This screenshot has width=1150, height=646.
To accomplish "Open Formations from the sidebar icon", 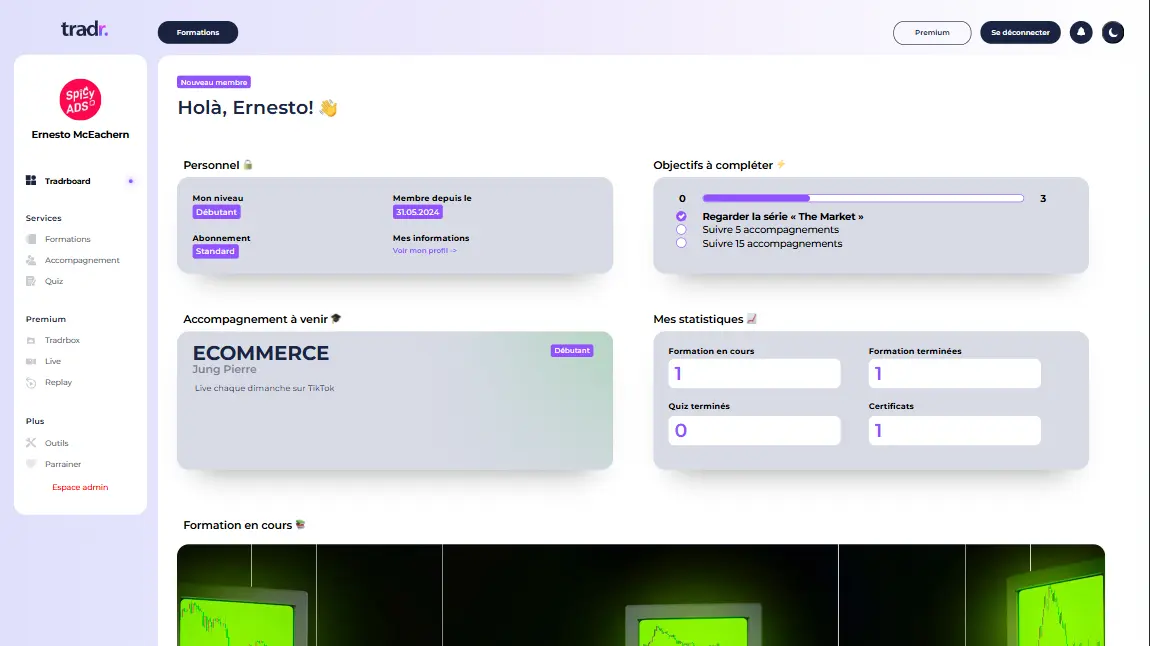I will pyautogui.click(x=31, y=239).
